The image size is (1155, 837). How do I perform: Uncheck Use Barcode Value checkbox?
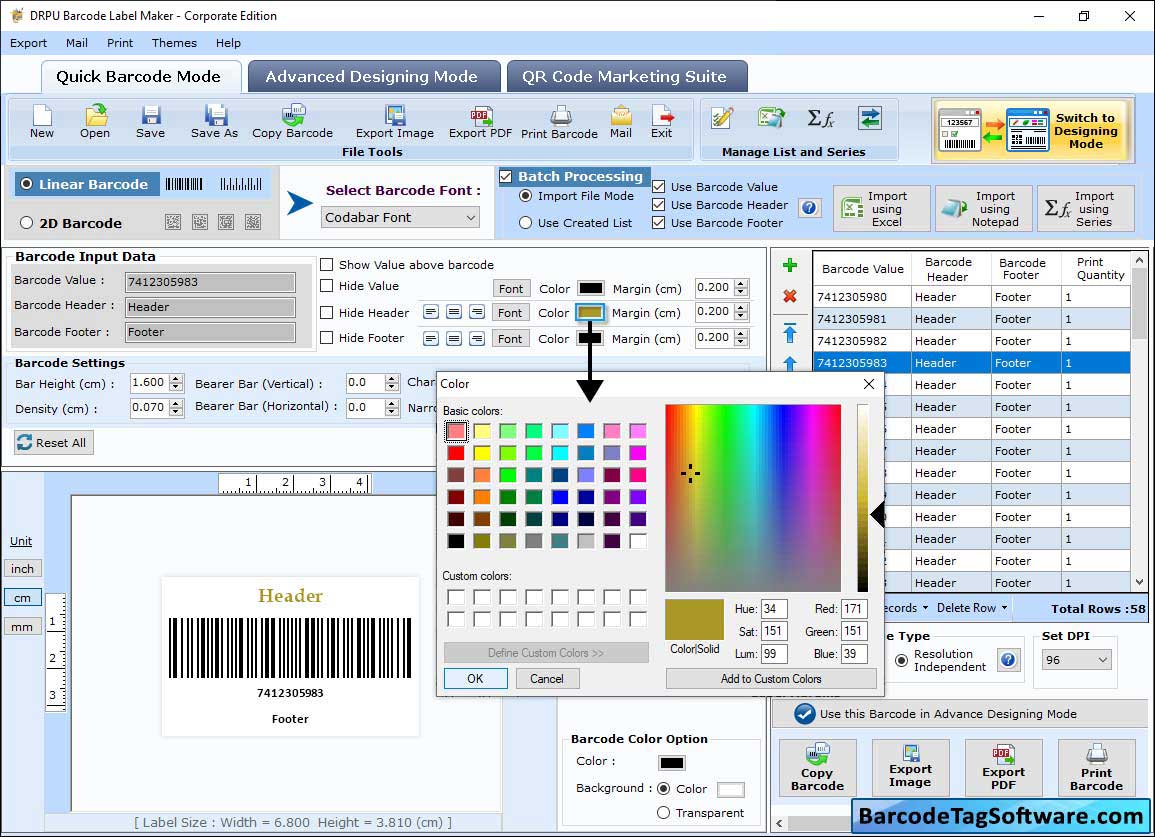659,187
